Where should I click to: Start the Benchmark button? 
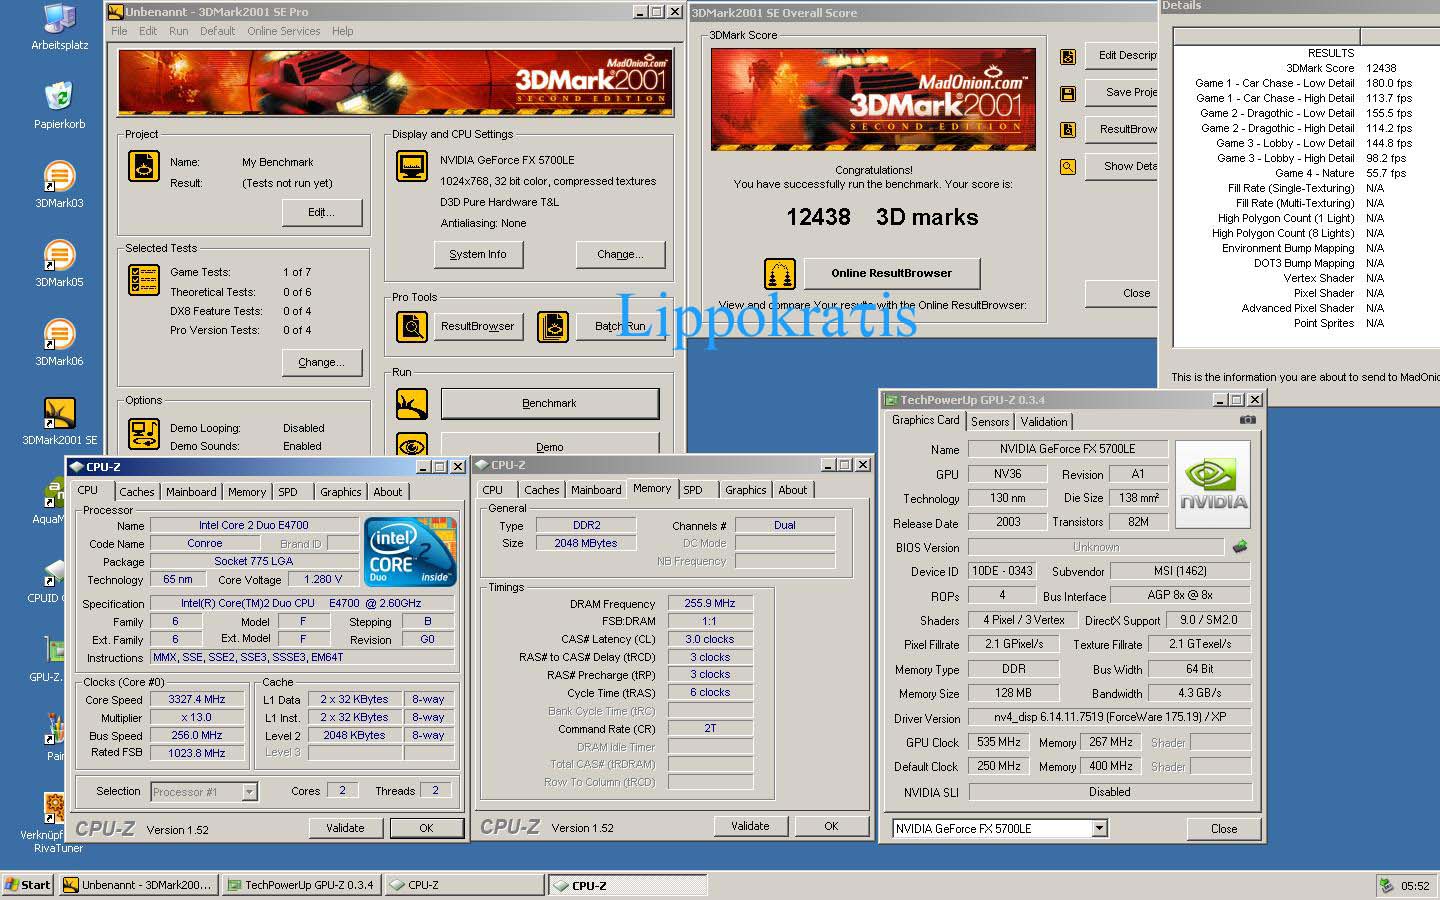click(x=550, y=403)
